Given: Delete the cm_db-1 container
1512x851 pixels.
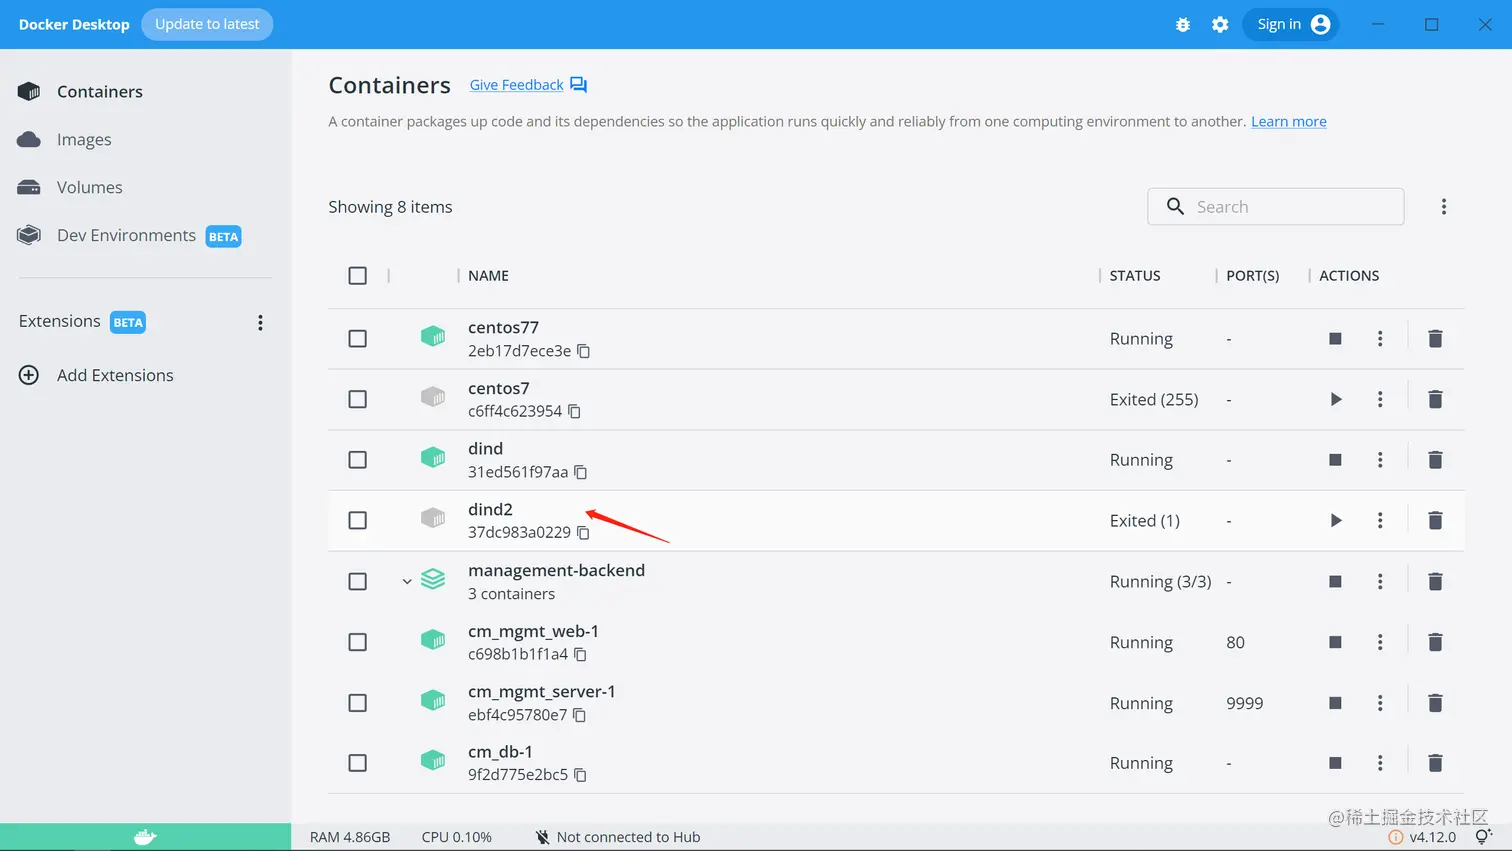Looking at the screenshot, I should point(1435,763).
